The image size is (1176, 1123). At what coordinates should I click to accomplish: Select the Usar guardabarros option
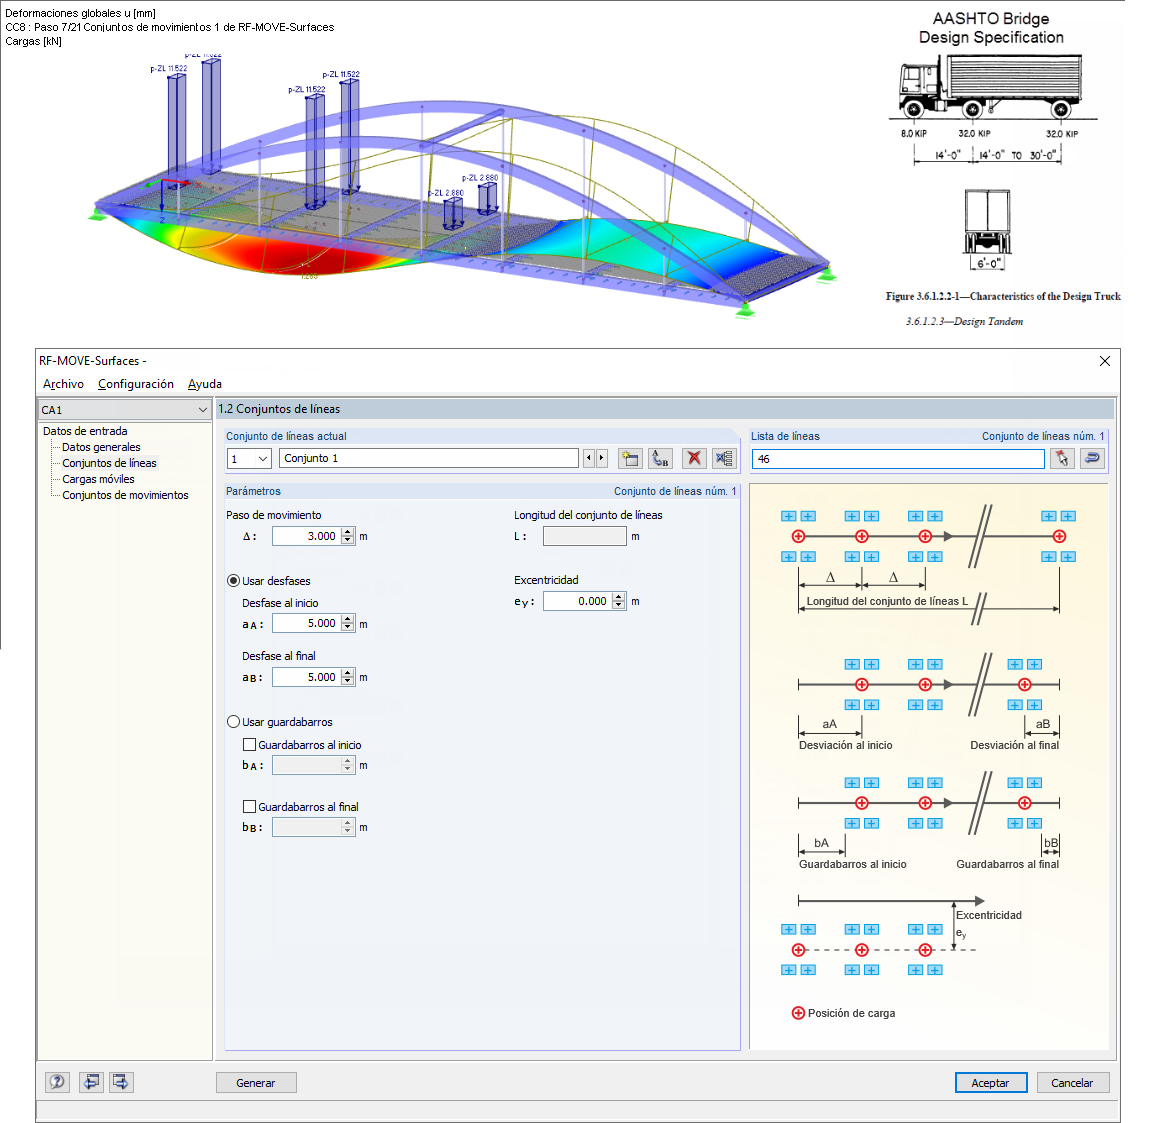(233, 721)
